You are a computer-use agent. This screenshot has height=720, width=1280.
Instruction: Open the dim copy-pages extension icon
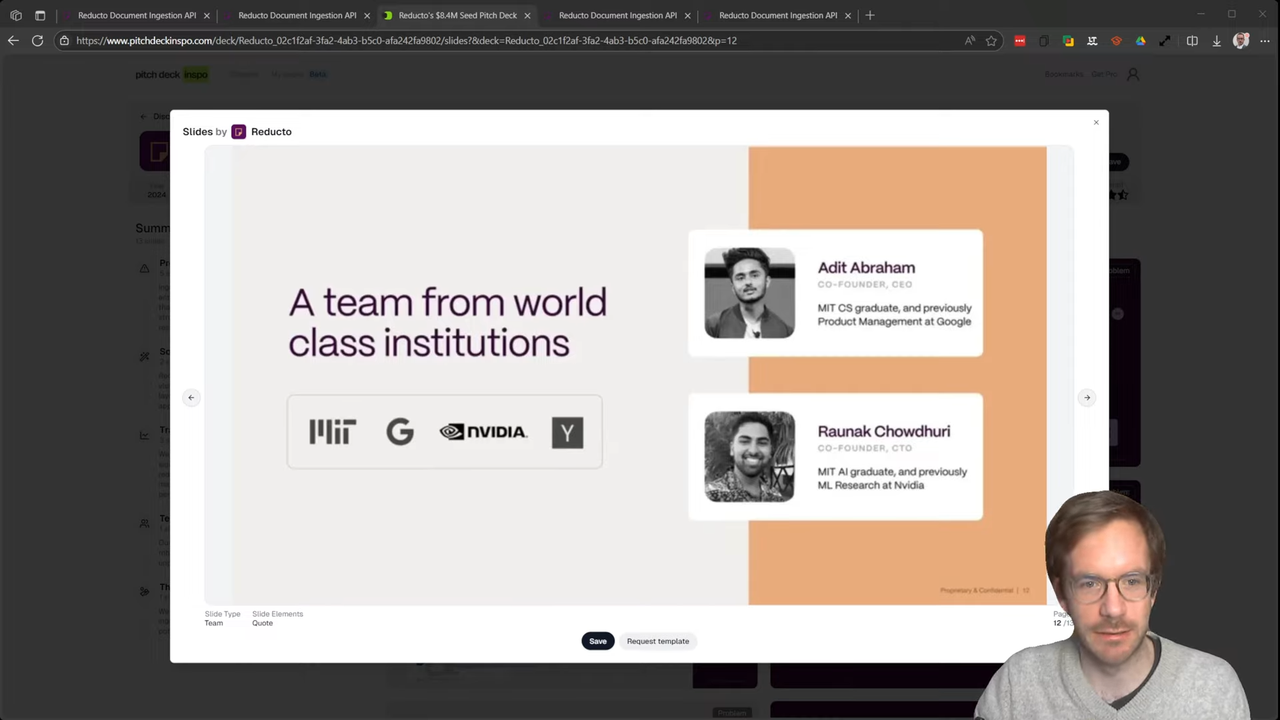coord(1044,40)
